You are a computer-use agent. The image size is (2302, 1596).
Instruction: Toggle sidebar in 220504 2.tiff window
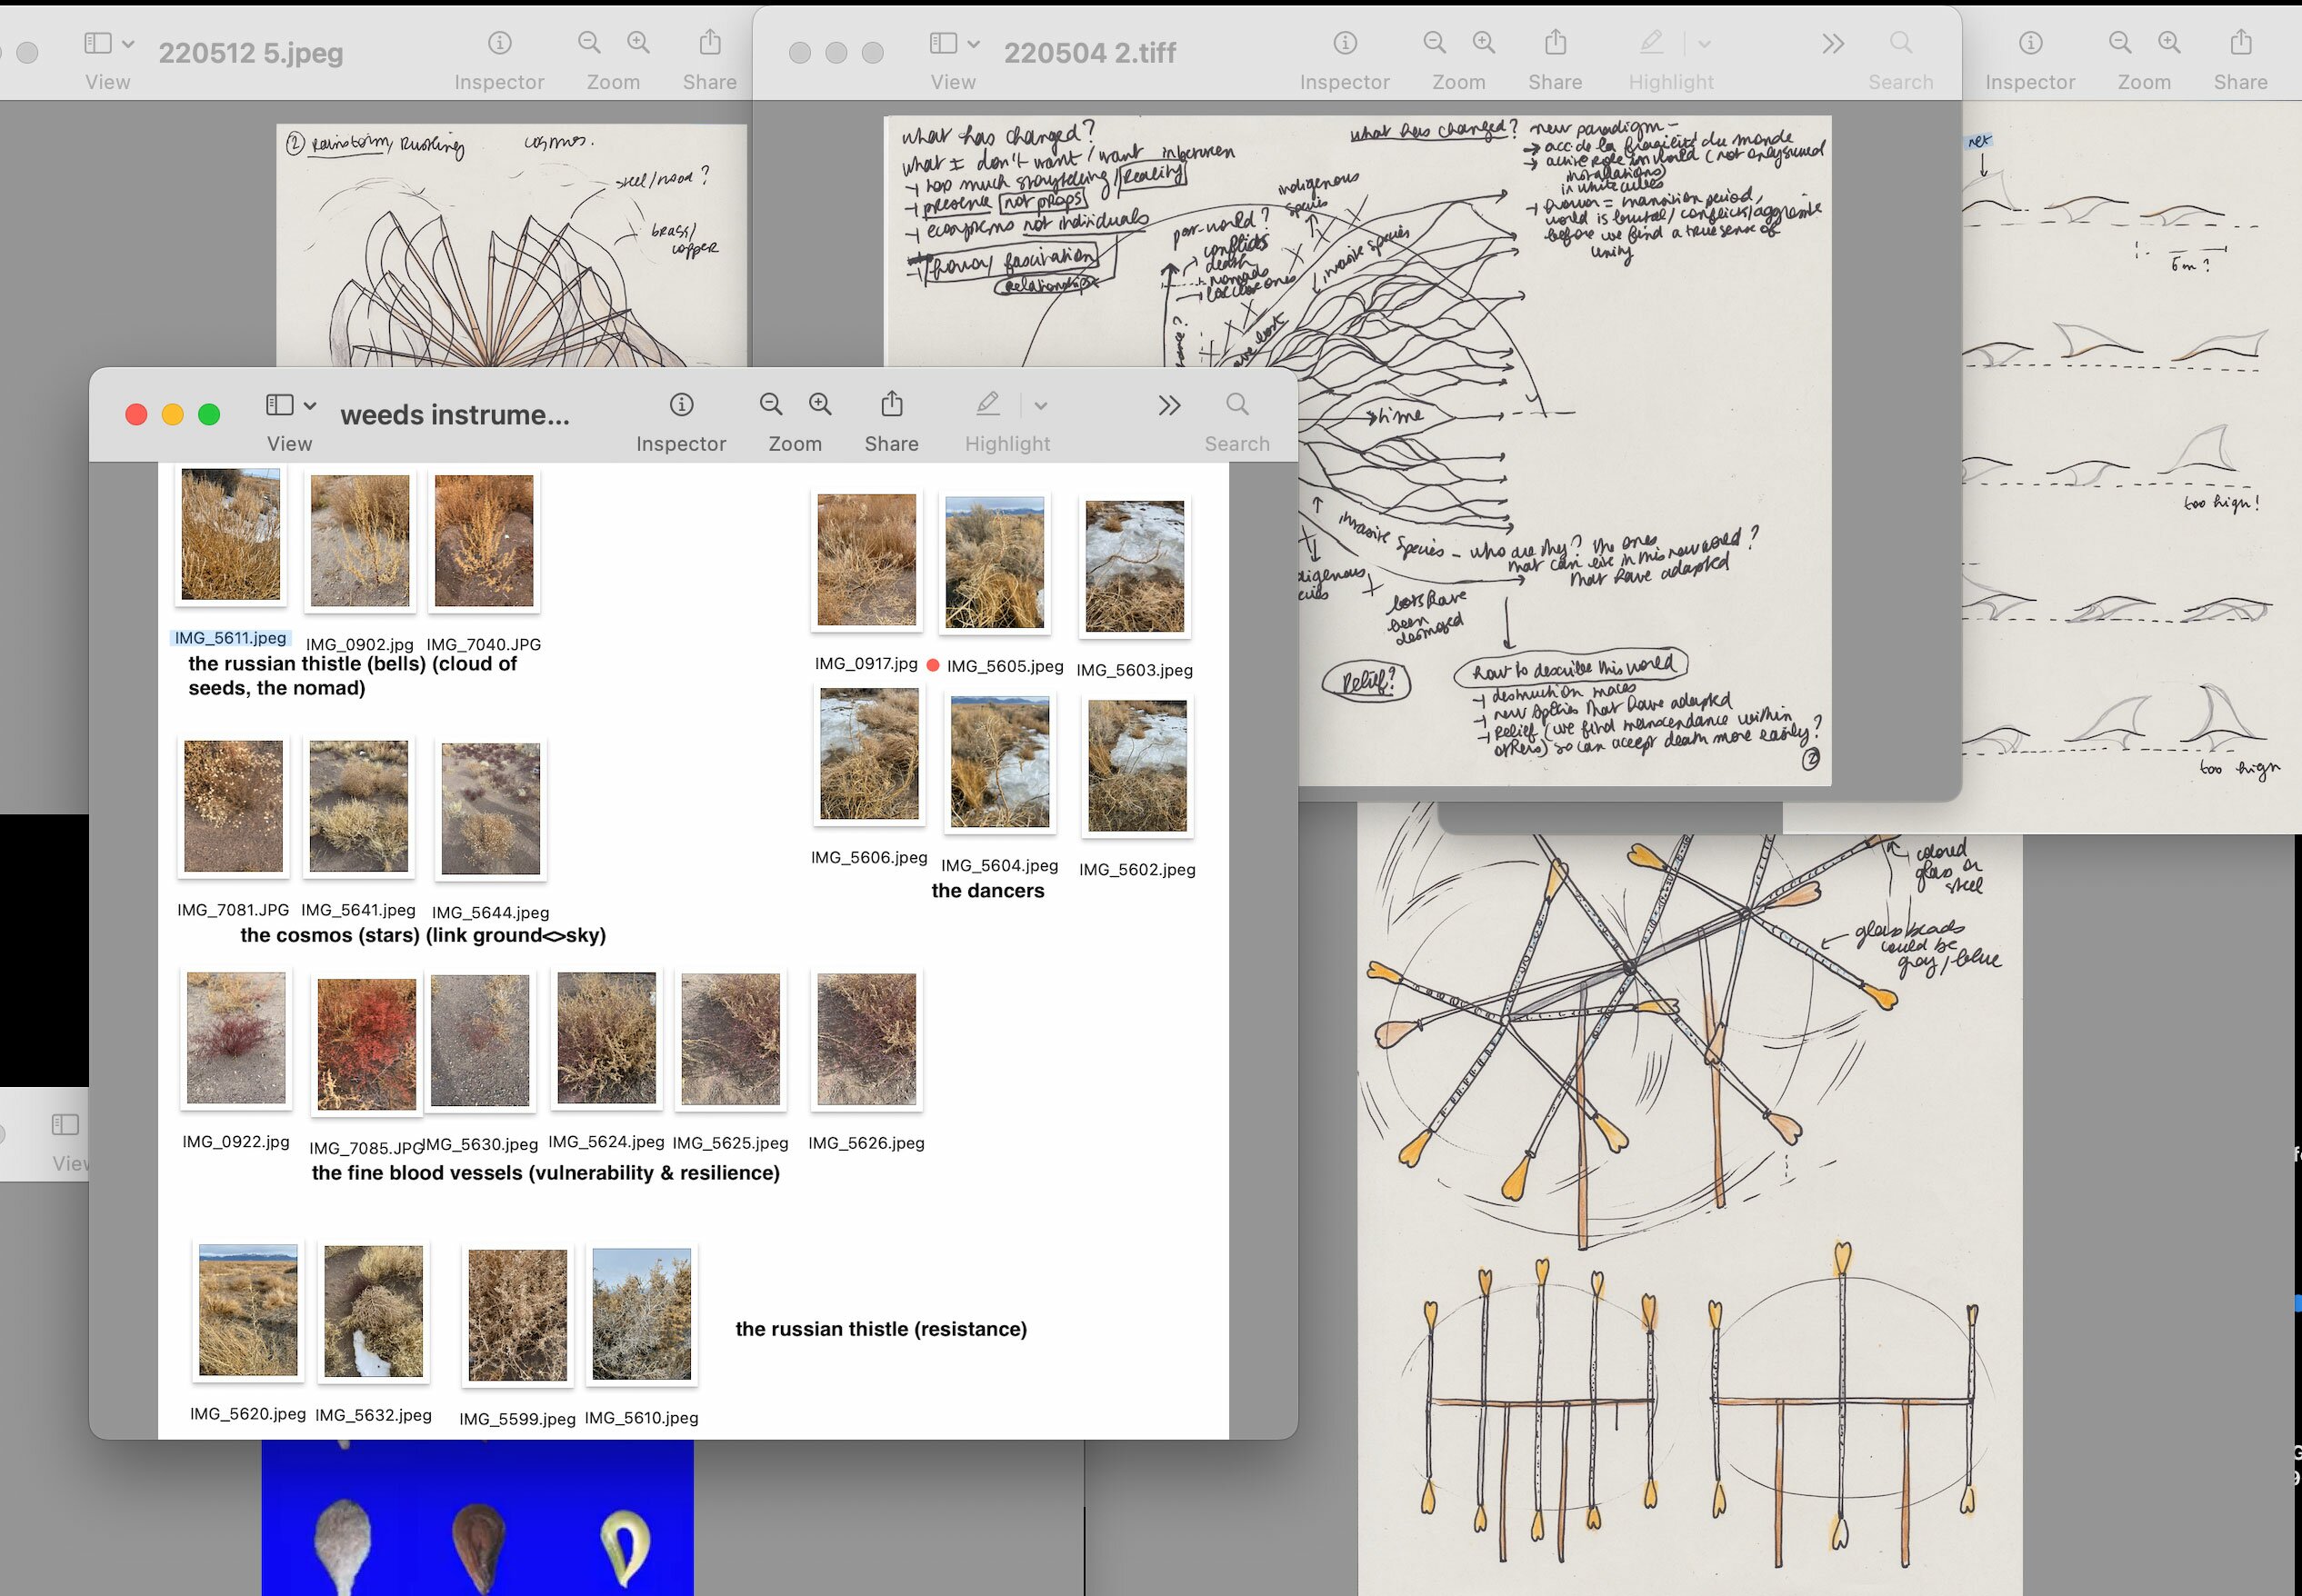[x=943, y=43]
